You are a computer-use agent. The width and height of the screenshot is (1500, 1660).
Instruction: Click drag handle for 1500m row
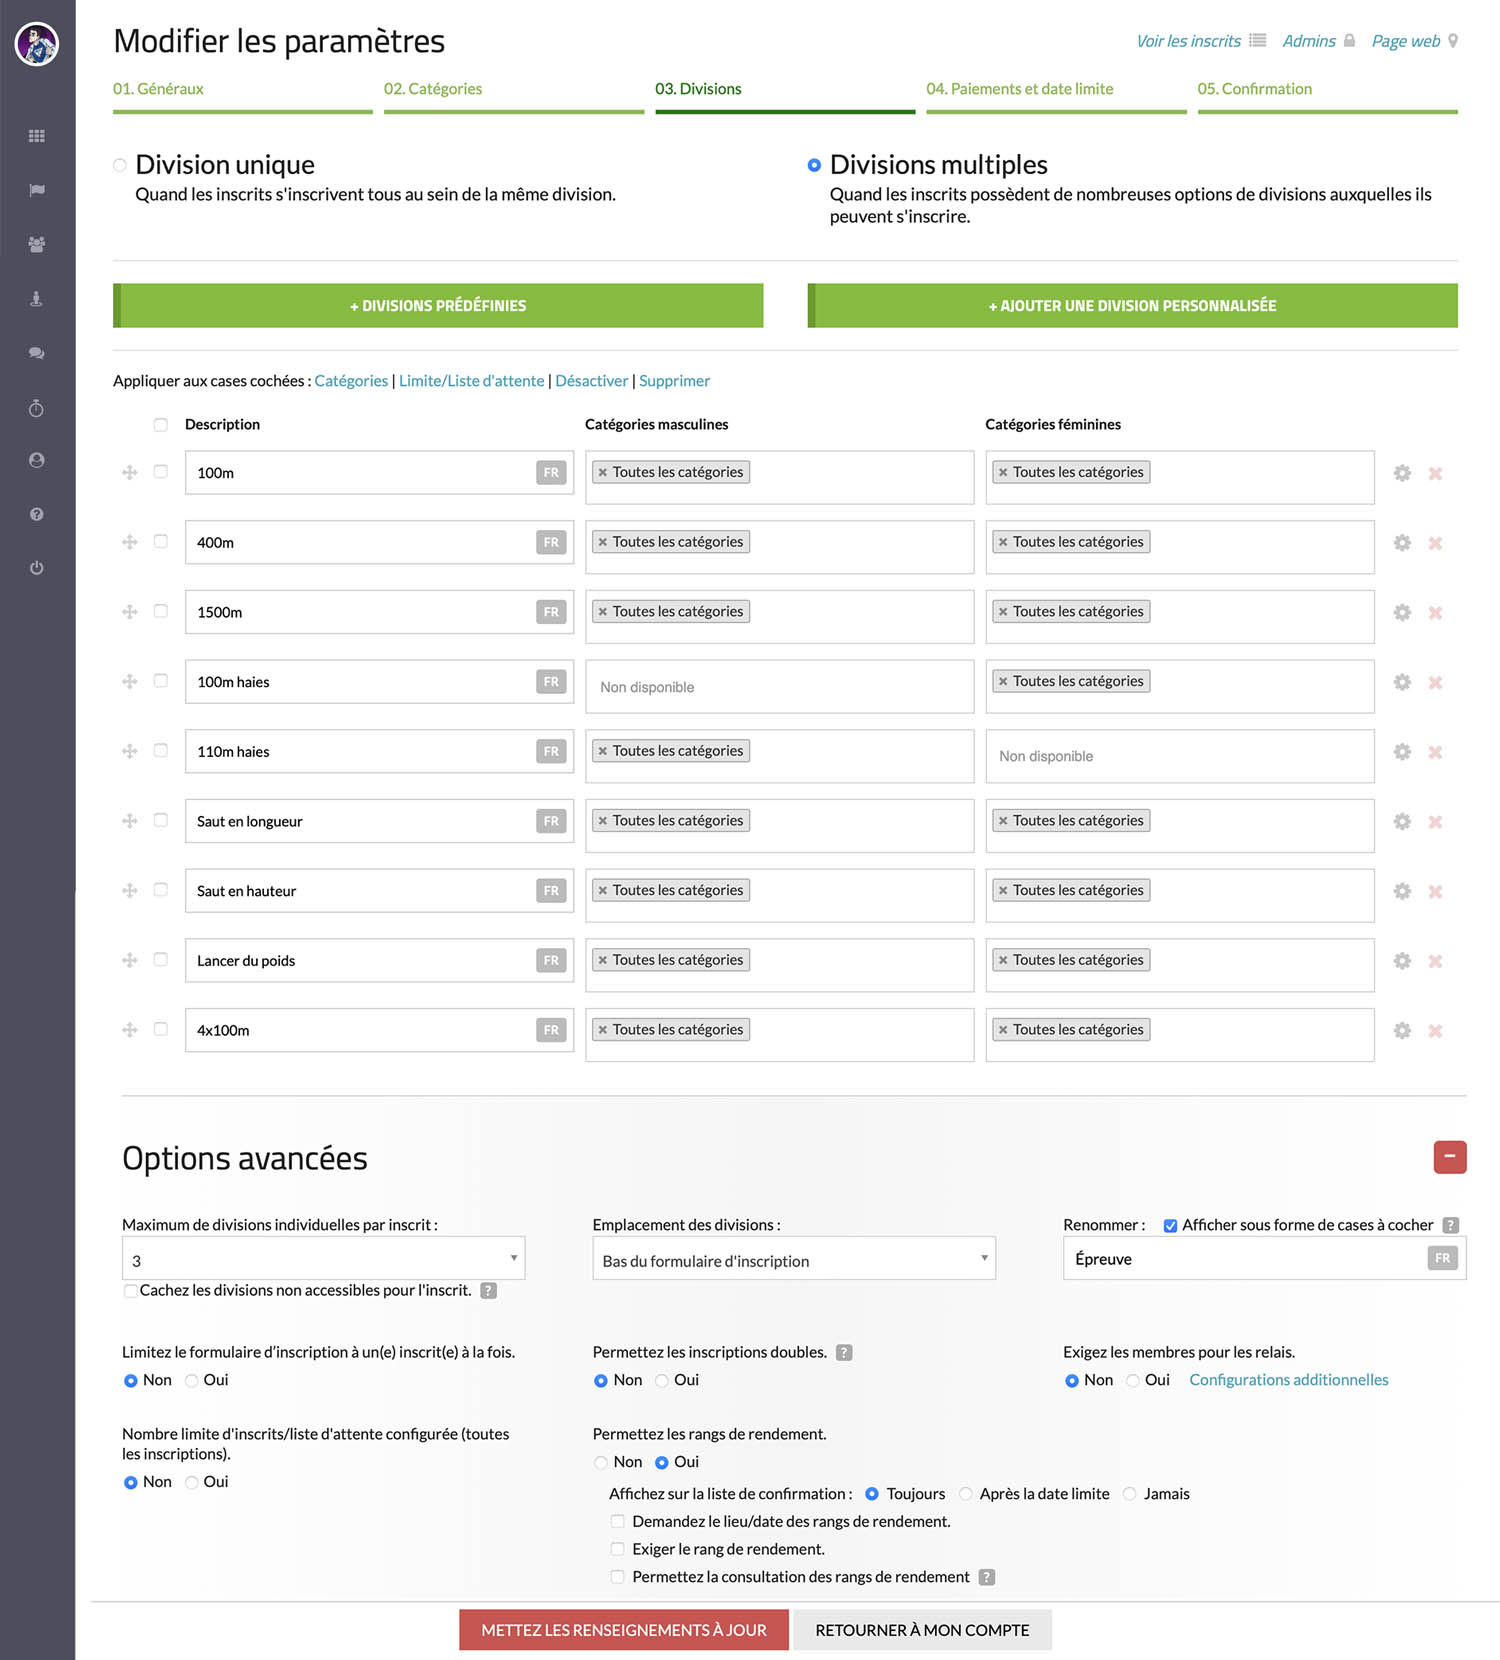tap(130, 612)
